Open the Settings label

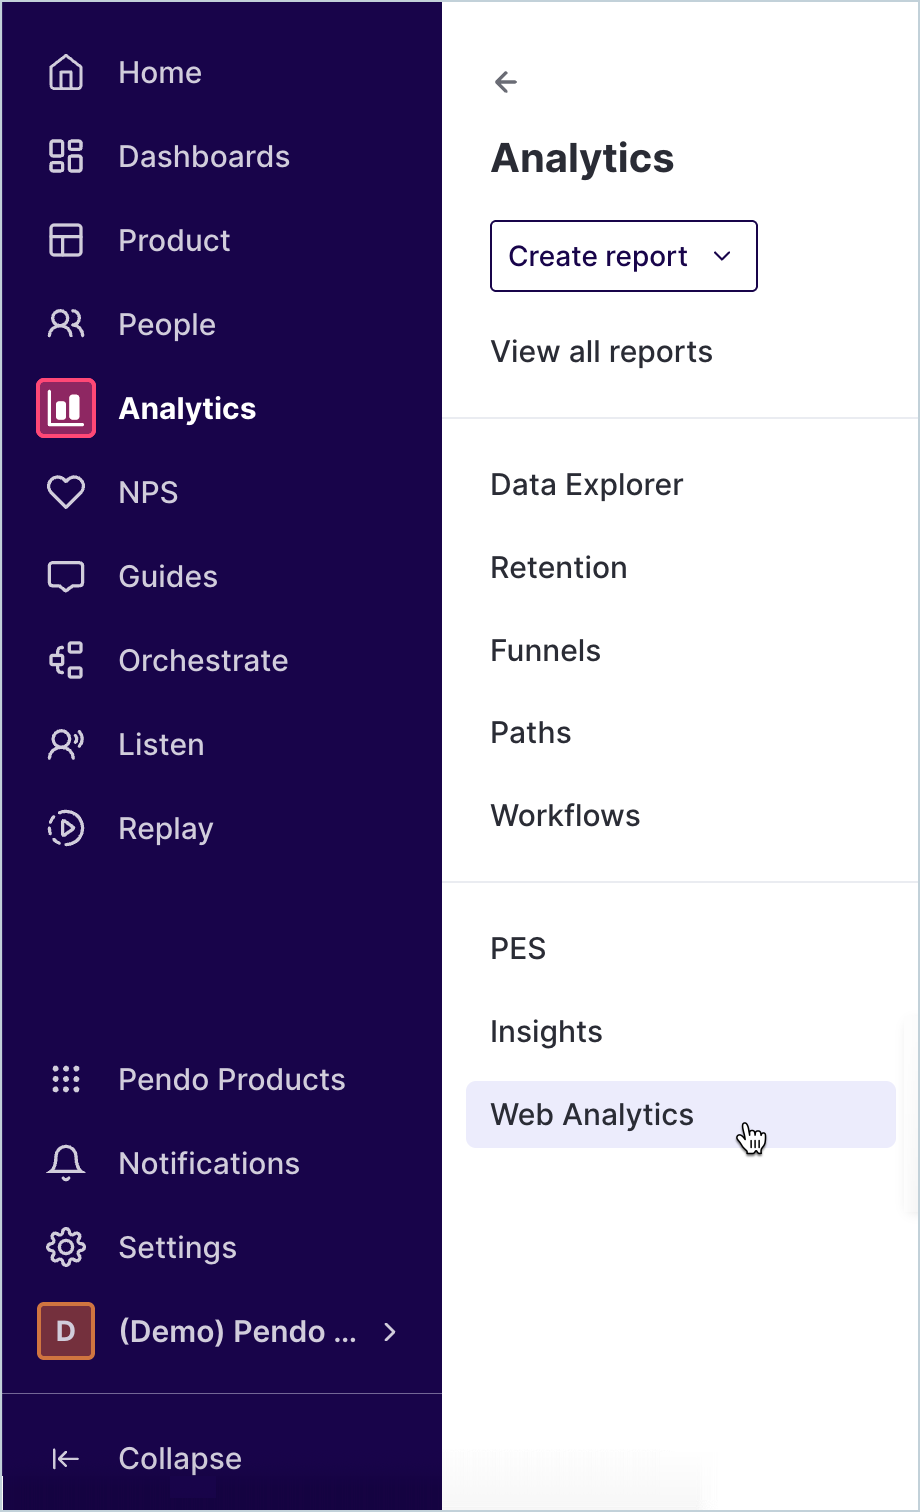(177, 1248)
